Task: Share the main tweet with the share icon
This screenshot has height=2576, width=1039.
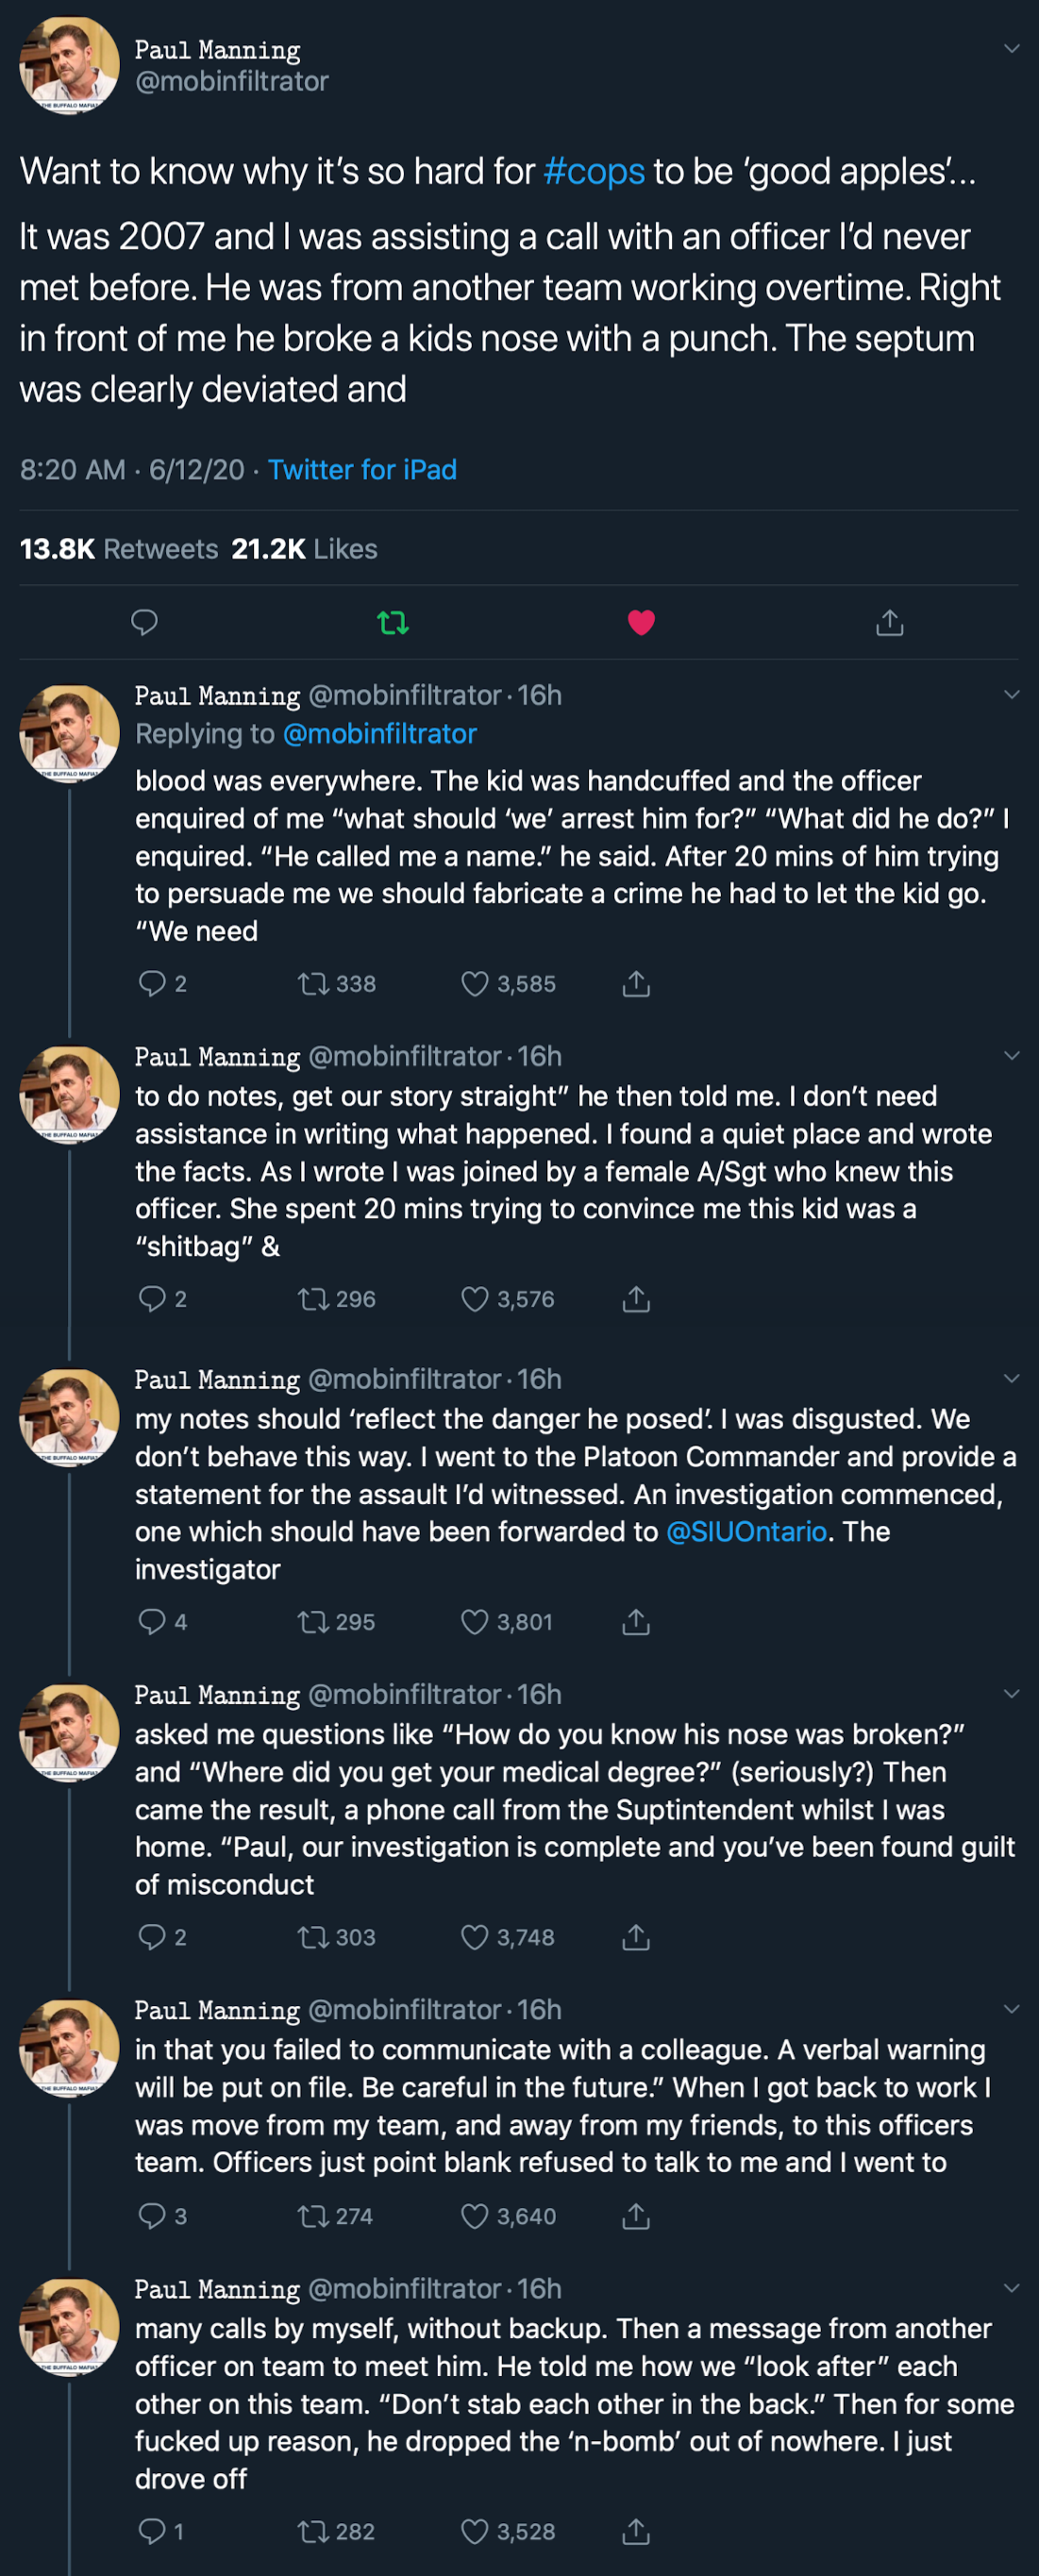Action: [889, 623]
